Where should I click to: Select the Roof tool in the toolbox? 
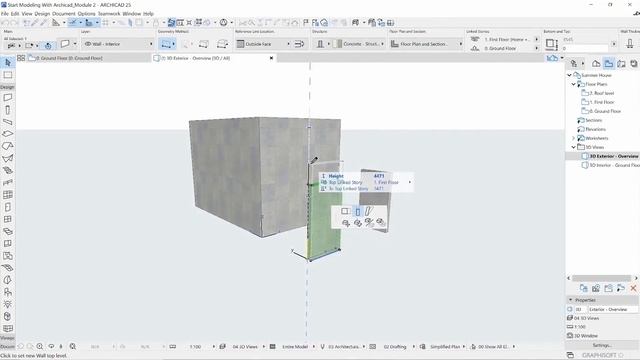(x=8, y=146)
